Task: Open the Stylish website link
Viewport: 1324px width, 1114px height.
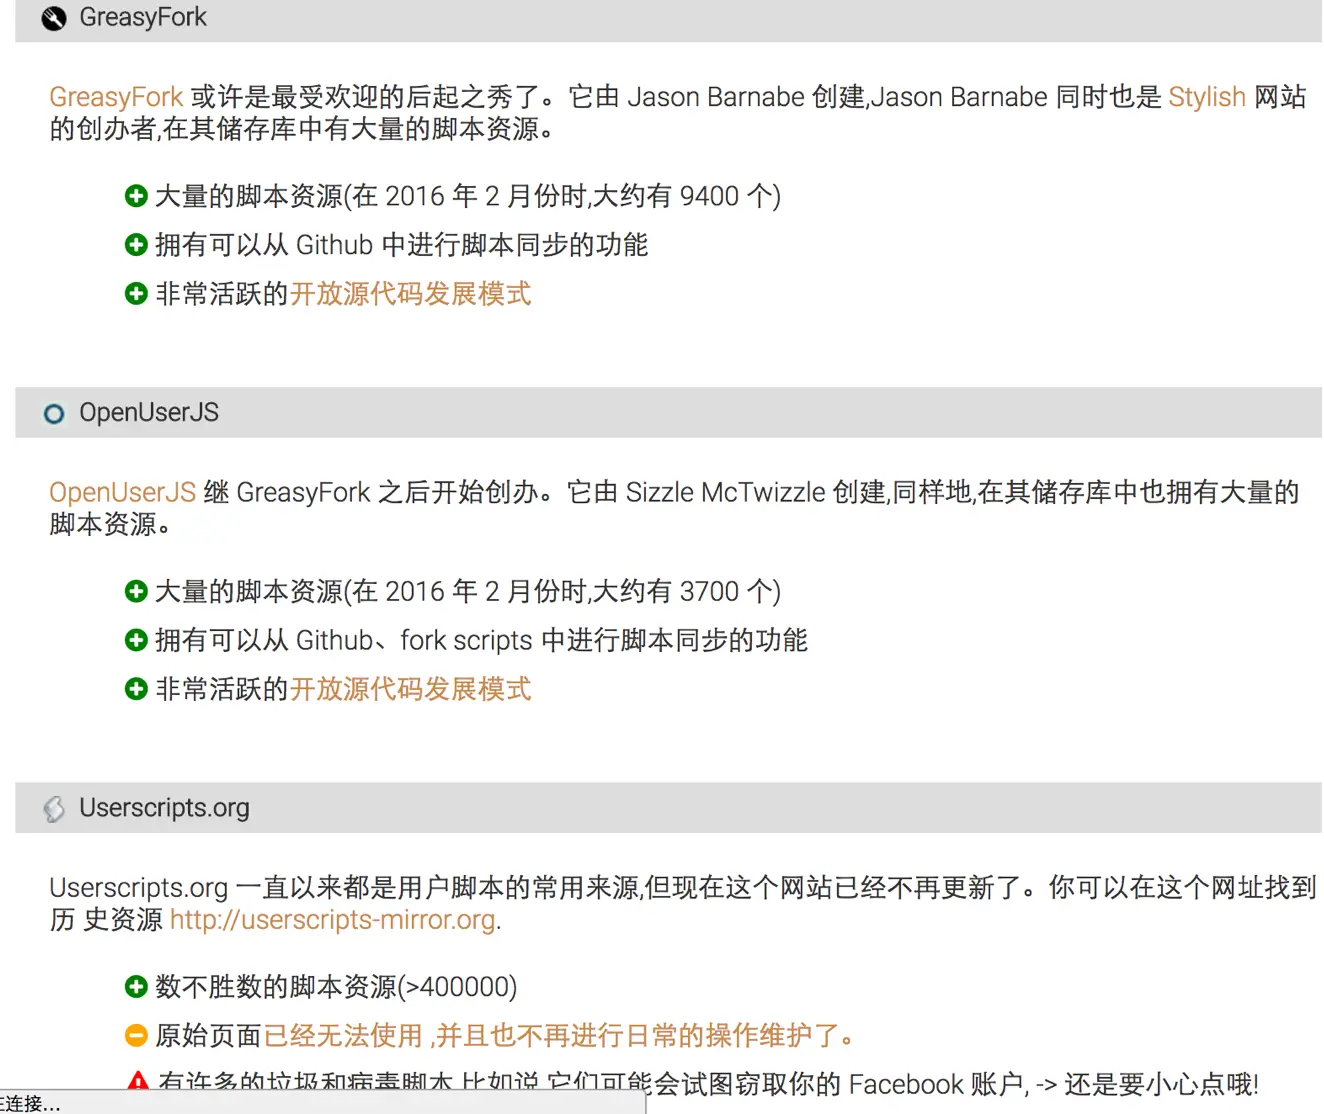Action: [1207, 97]
